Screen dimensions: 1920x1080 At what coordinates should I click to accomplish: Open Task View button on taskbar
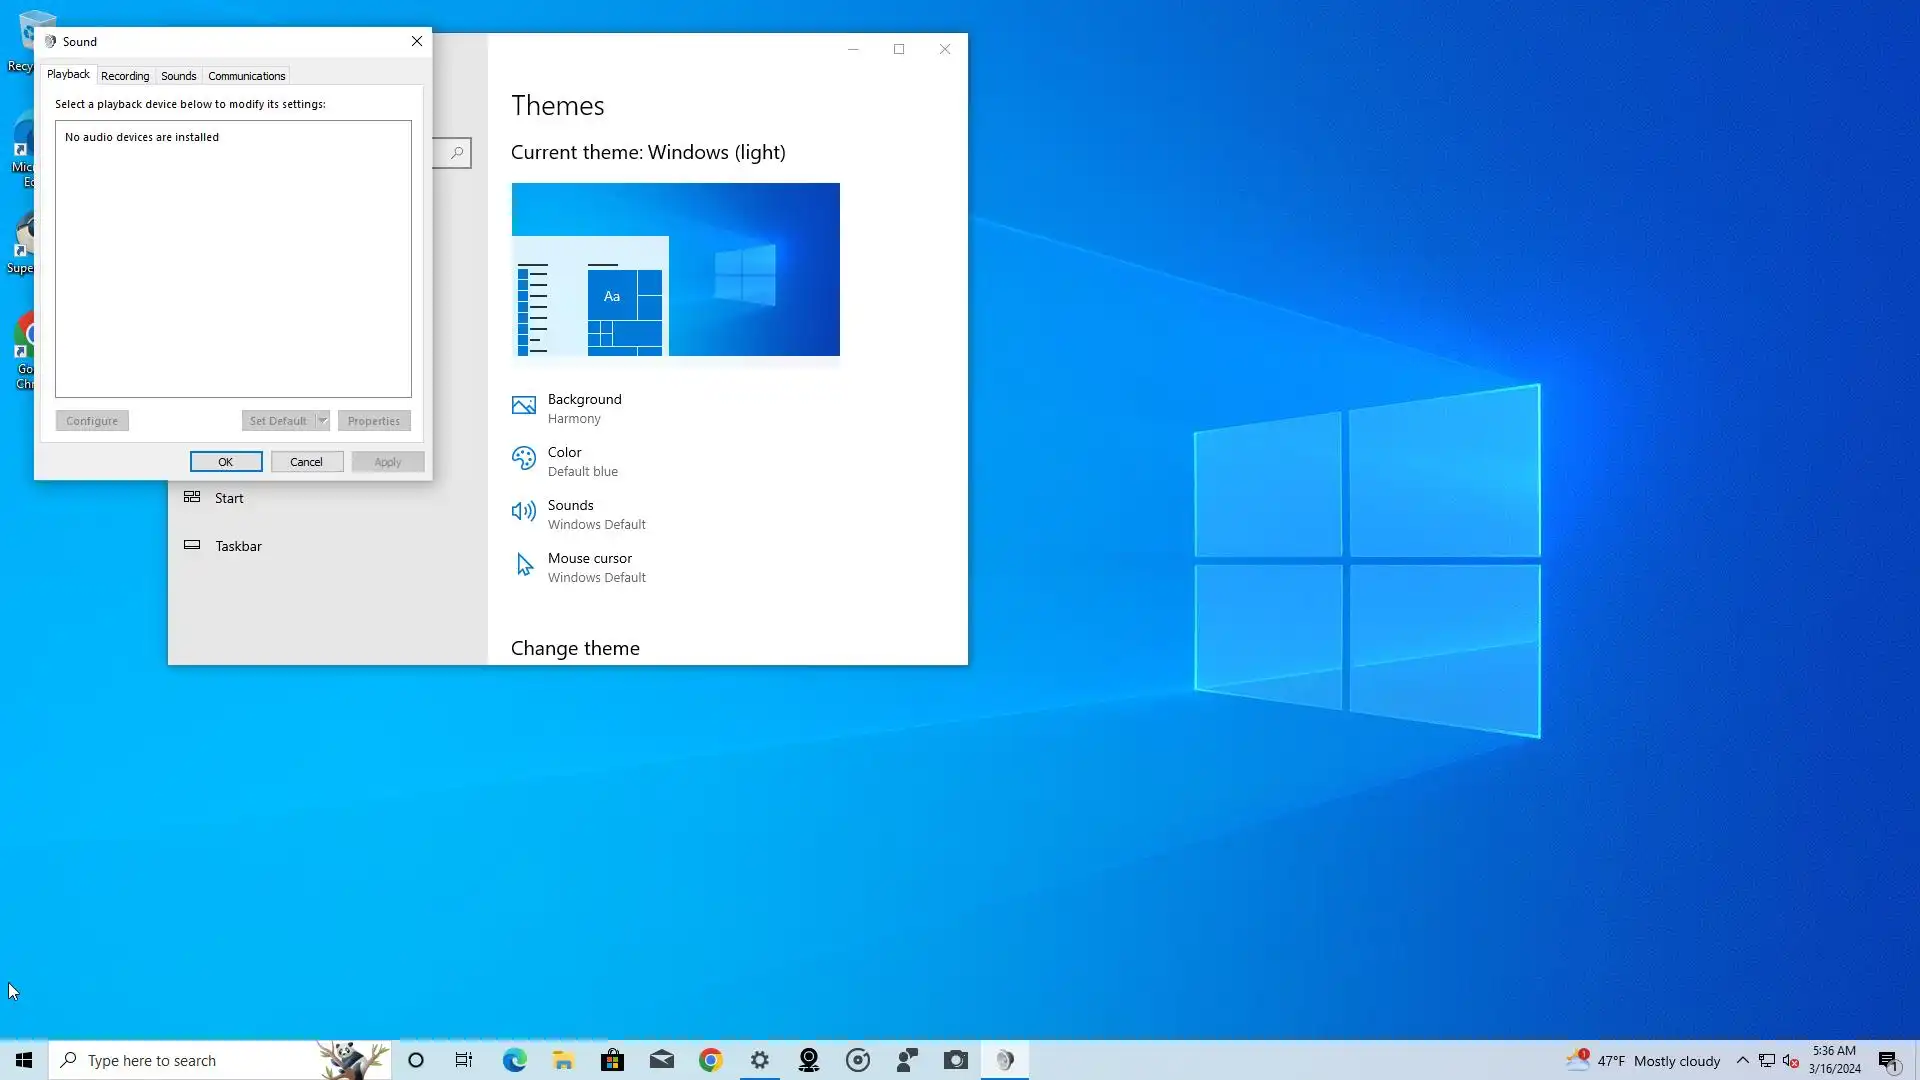[464, 1060]
